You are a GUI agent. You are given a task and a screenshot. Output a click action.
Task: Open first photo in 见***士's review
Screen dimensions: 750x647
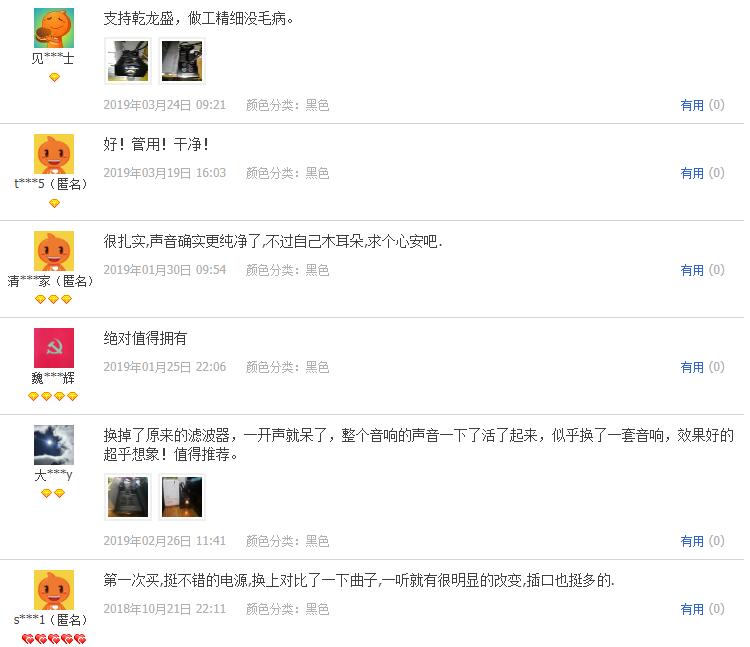point(128,61)
